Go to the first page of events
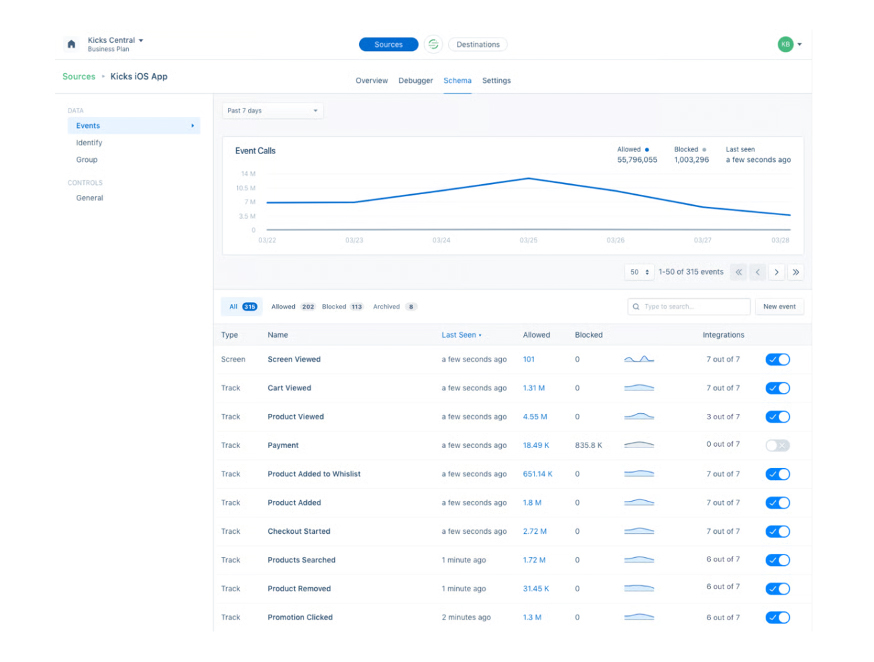The height and width of the screenshot is (662, 874). pyautogui.click(x=738, y=272)
